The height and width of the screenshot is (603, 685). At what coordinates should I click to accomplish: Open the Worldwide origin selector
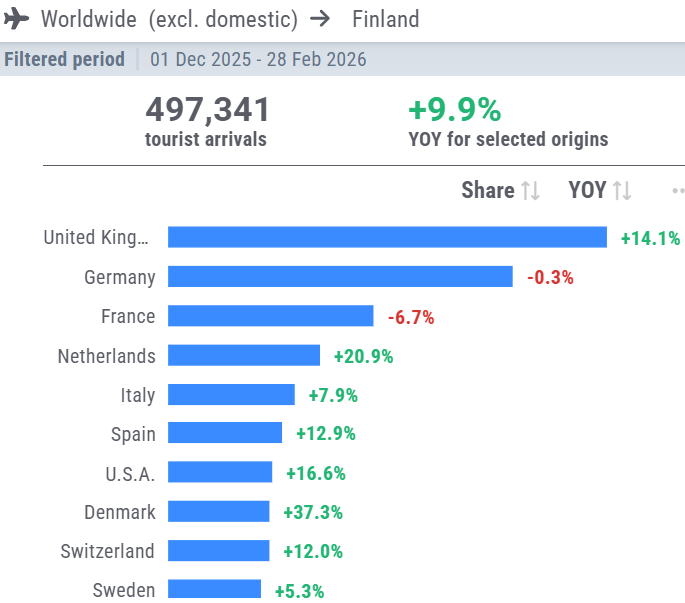(169, 19)
